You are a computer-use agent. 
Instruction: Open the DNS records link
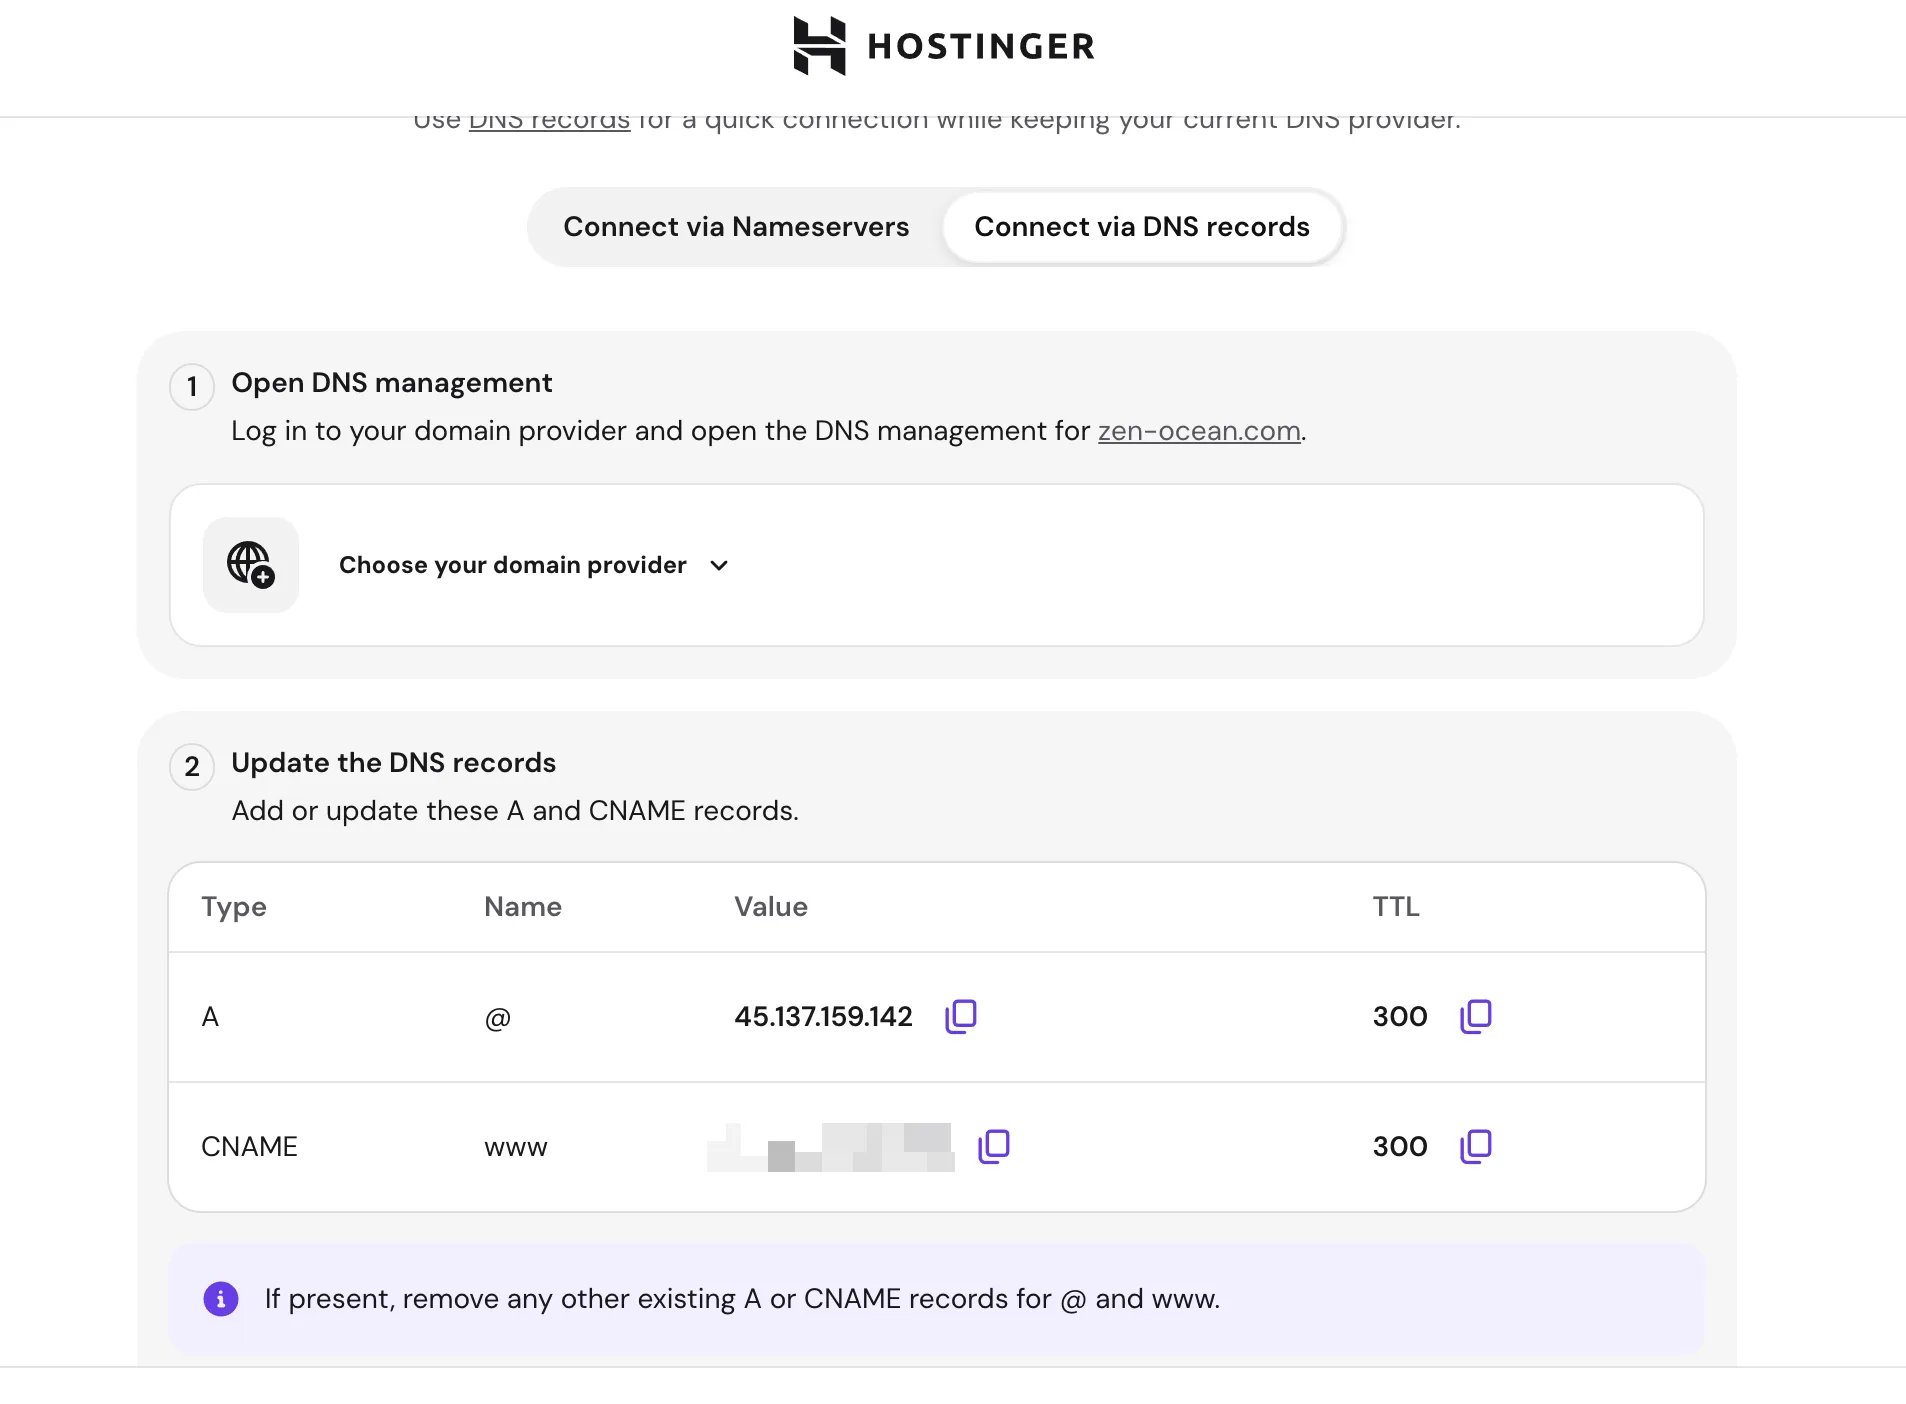[x=549, y=121]
